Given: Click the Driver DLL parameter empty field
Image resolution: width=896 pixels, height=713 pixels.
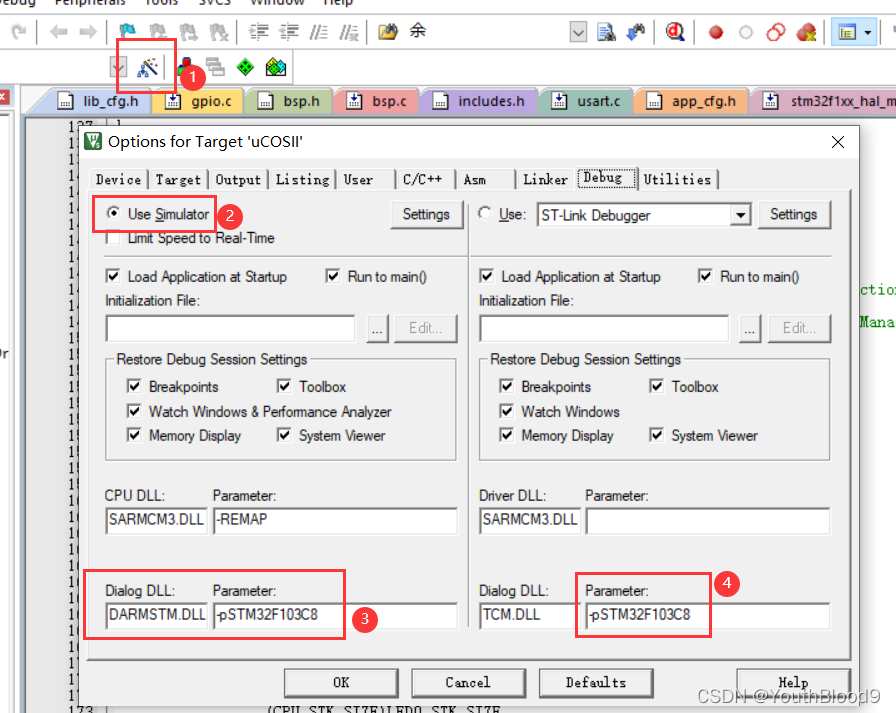Looking at the screenshot, I should (x=707, y=519).
